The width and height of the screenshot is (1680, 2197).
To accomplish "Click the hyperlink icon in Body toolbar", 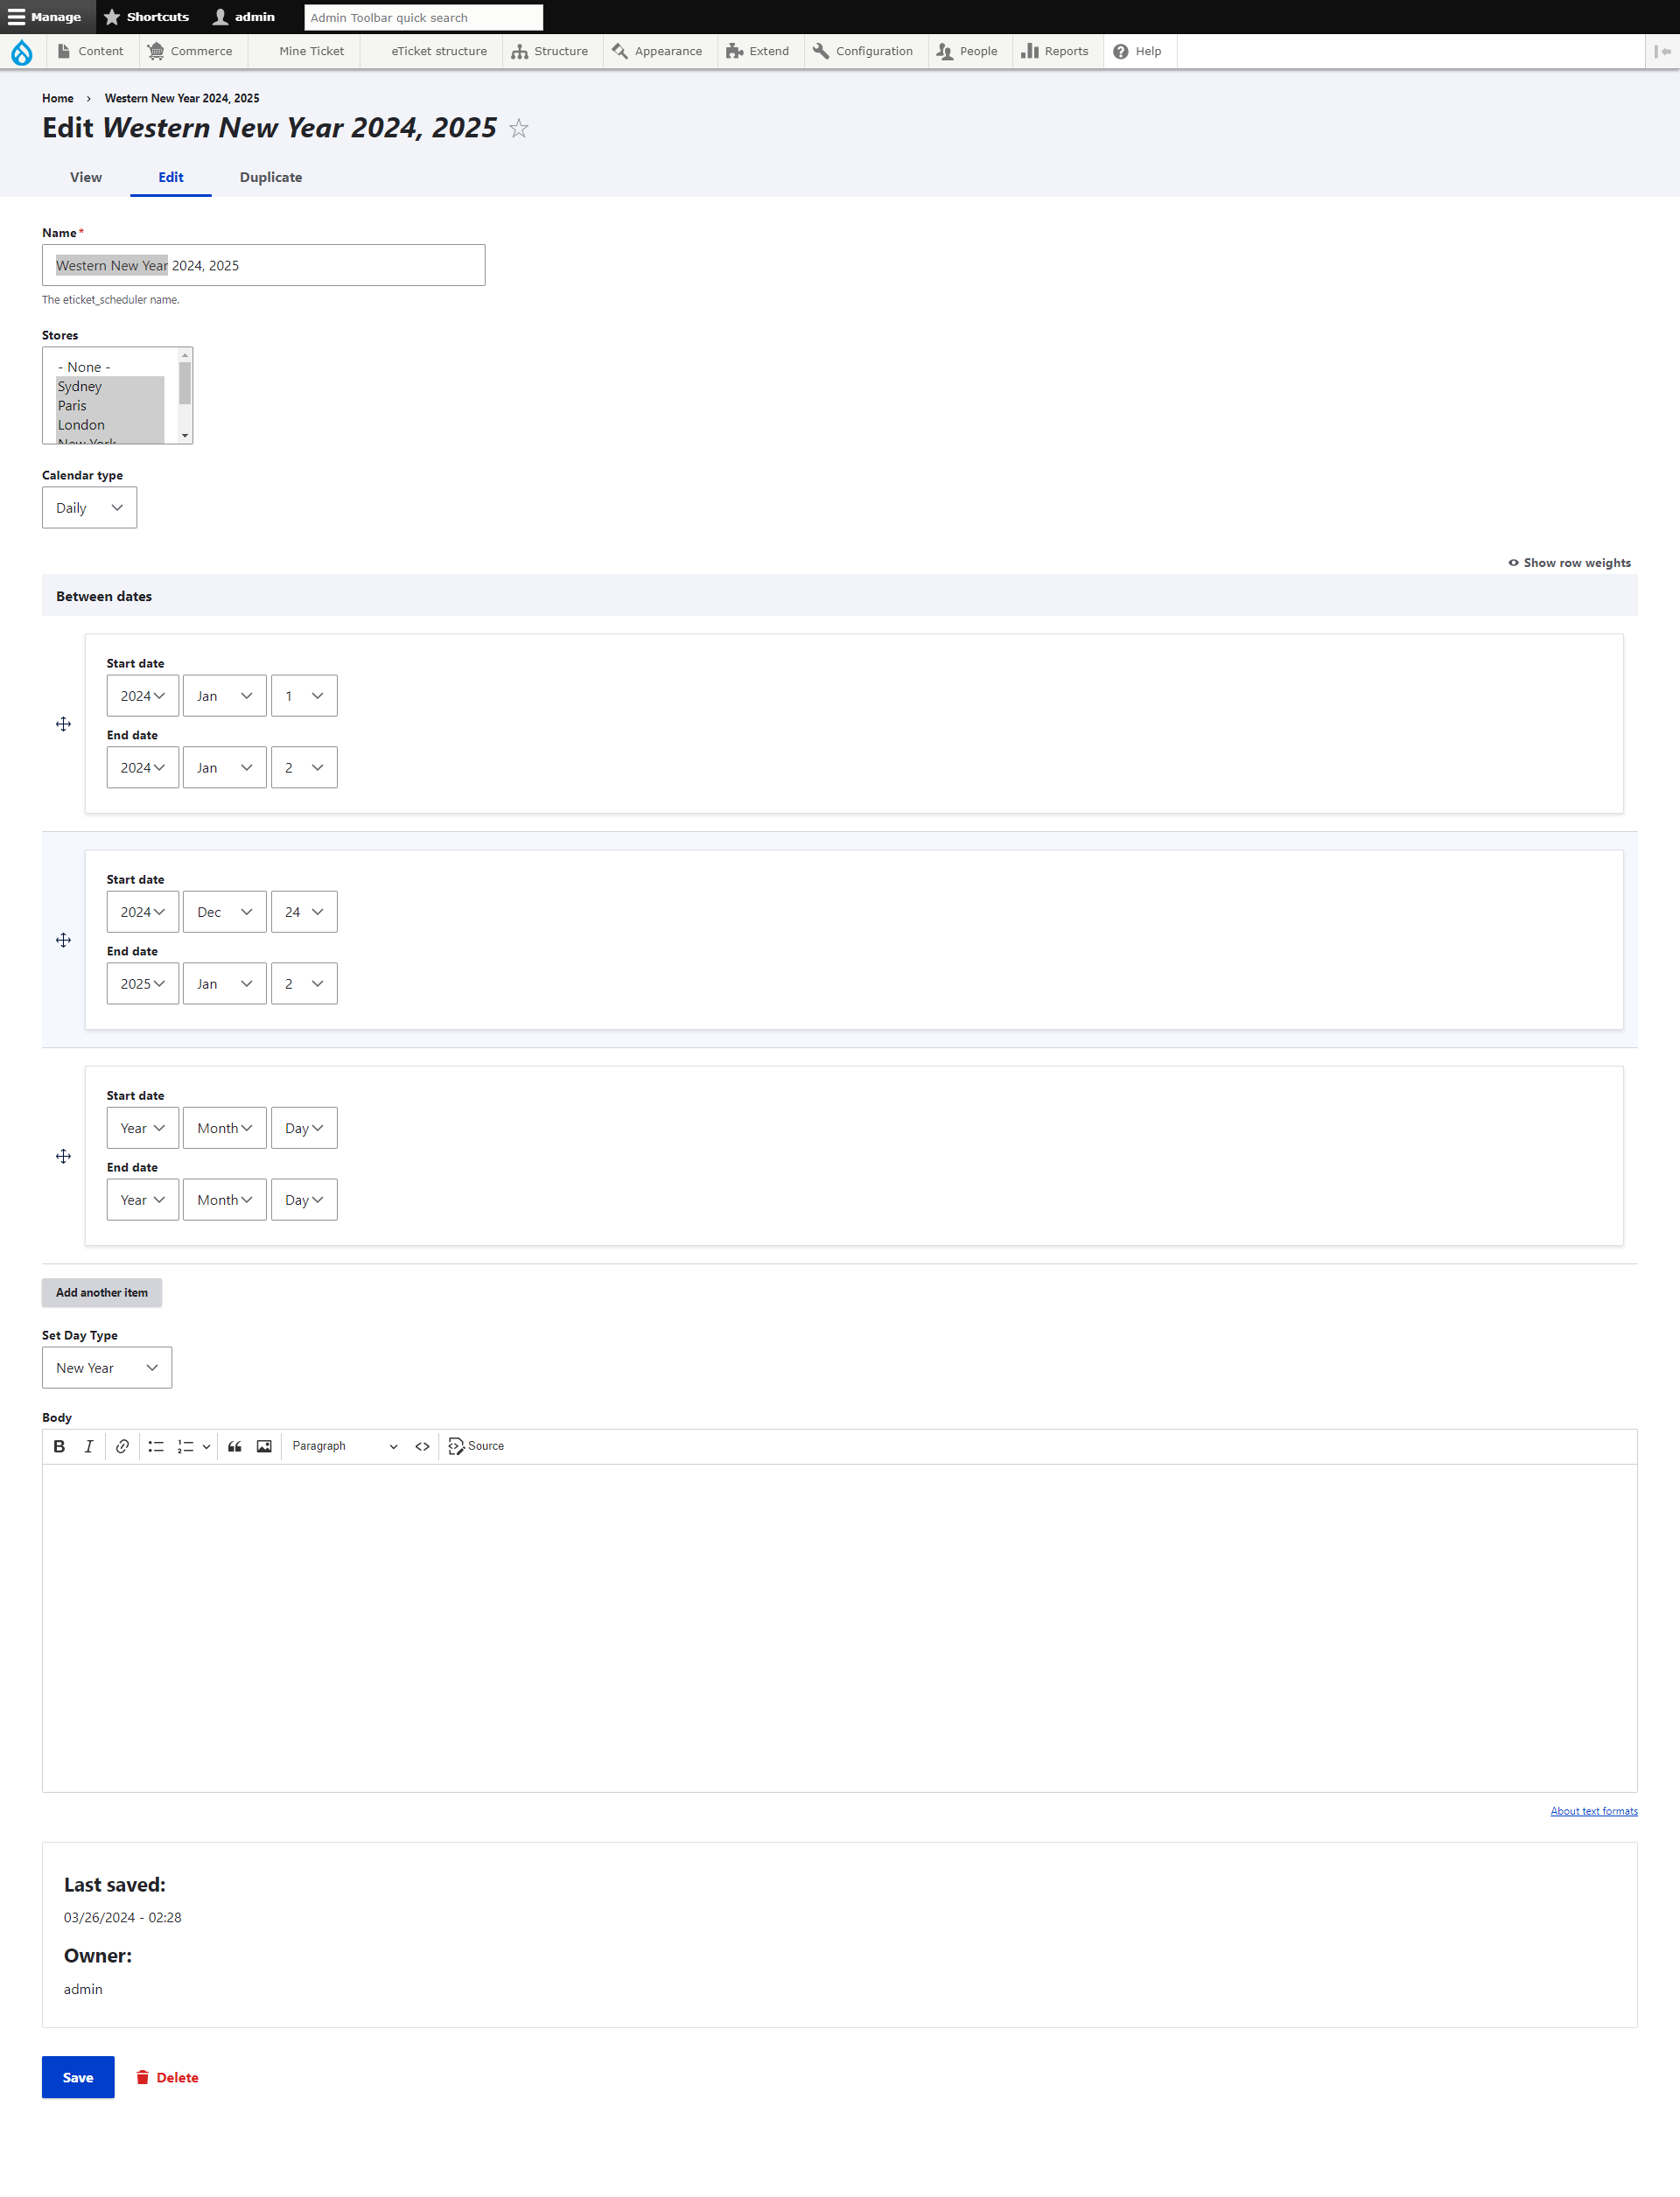I will pos(120,1445).
